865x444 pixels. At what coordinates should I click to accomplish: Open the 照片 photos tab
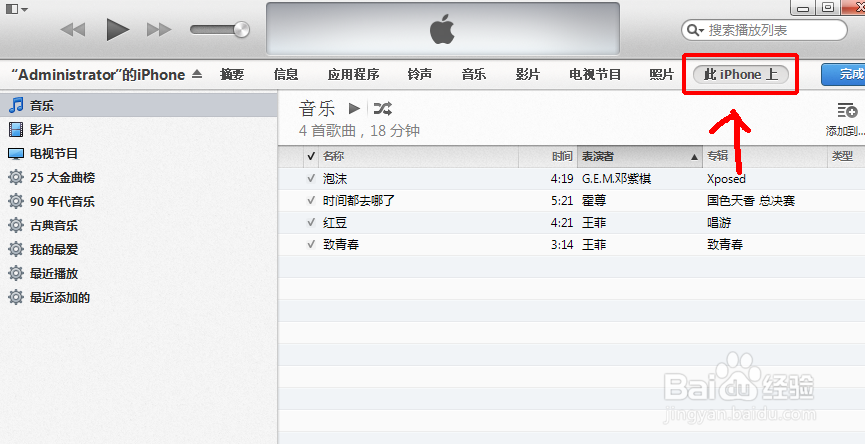tap(661, 74)
